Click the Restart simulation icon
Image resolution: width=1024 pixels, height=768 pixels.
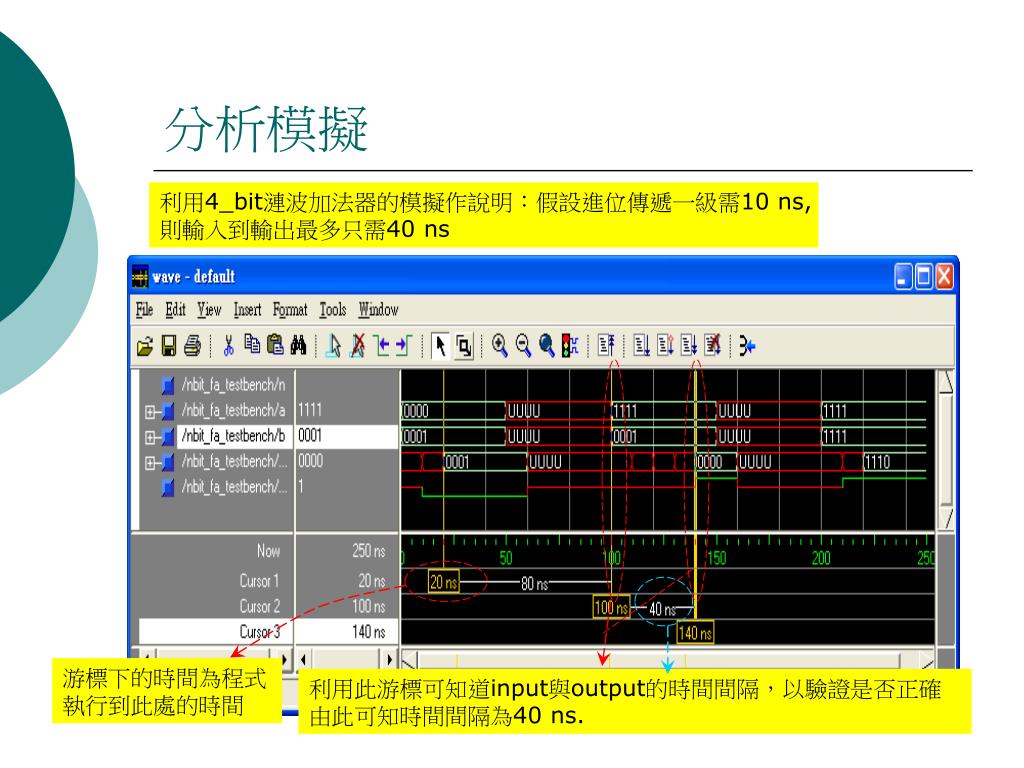607,345
